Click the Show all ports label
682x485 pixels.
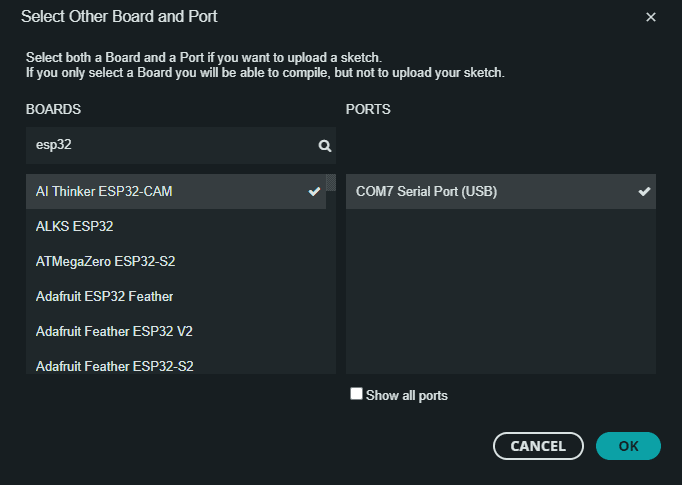point(407,395)
